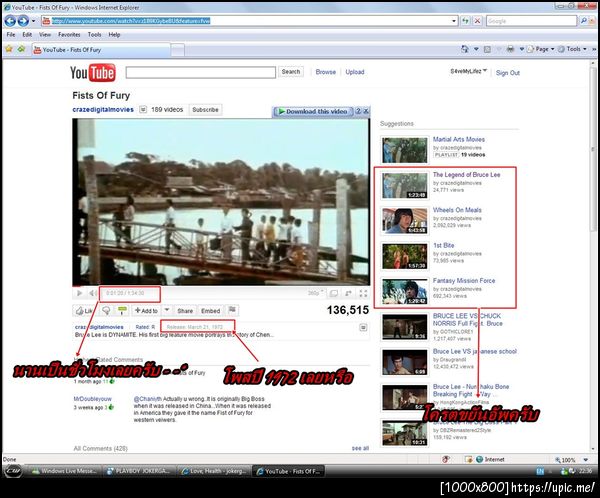Click see all comments link

click(x=360, y=448)
